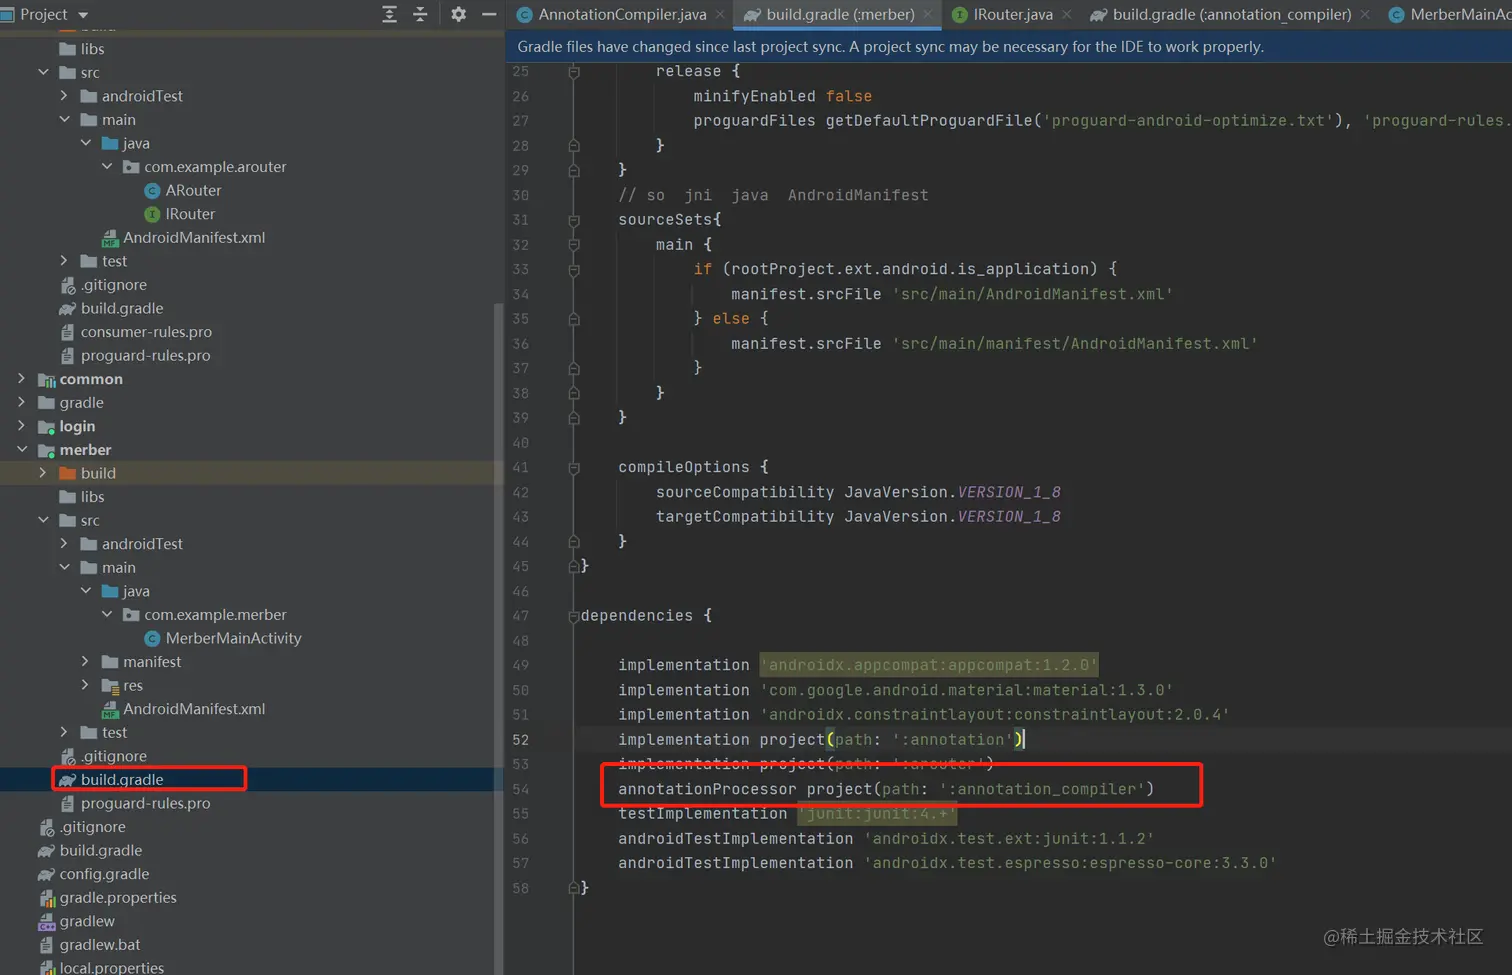Close the build.gradle (:merber) tab
The width and height of the screenshot is (1512, 975).
pyautogui.click(x=928, y=15)
